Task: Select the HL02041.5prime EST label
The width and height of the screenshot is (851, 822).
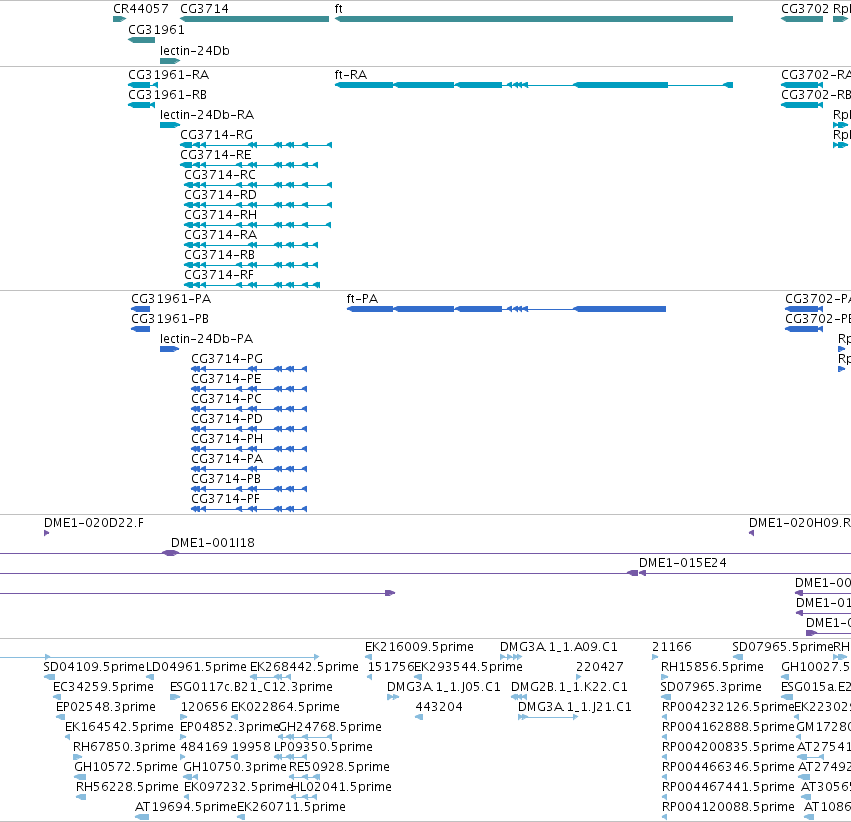Action: (341, 788)
